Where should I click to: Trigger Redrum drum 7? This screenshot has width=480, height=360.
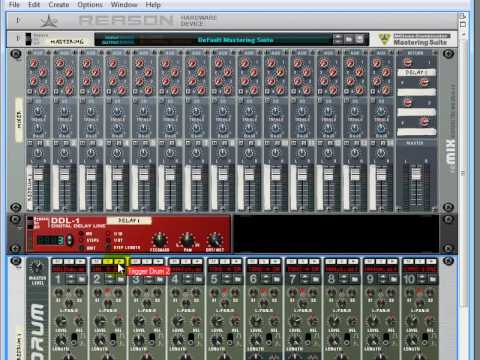click(314, 261)
